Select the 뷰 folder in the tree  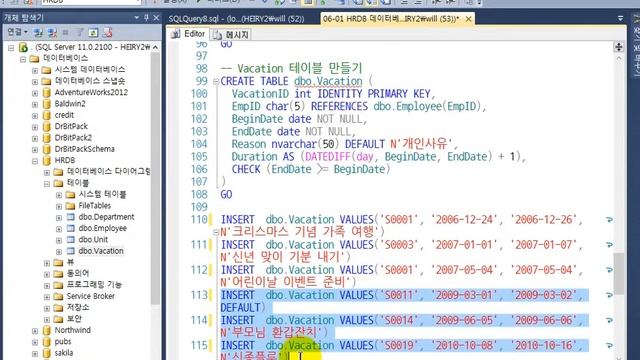coord(70,262)
